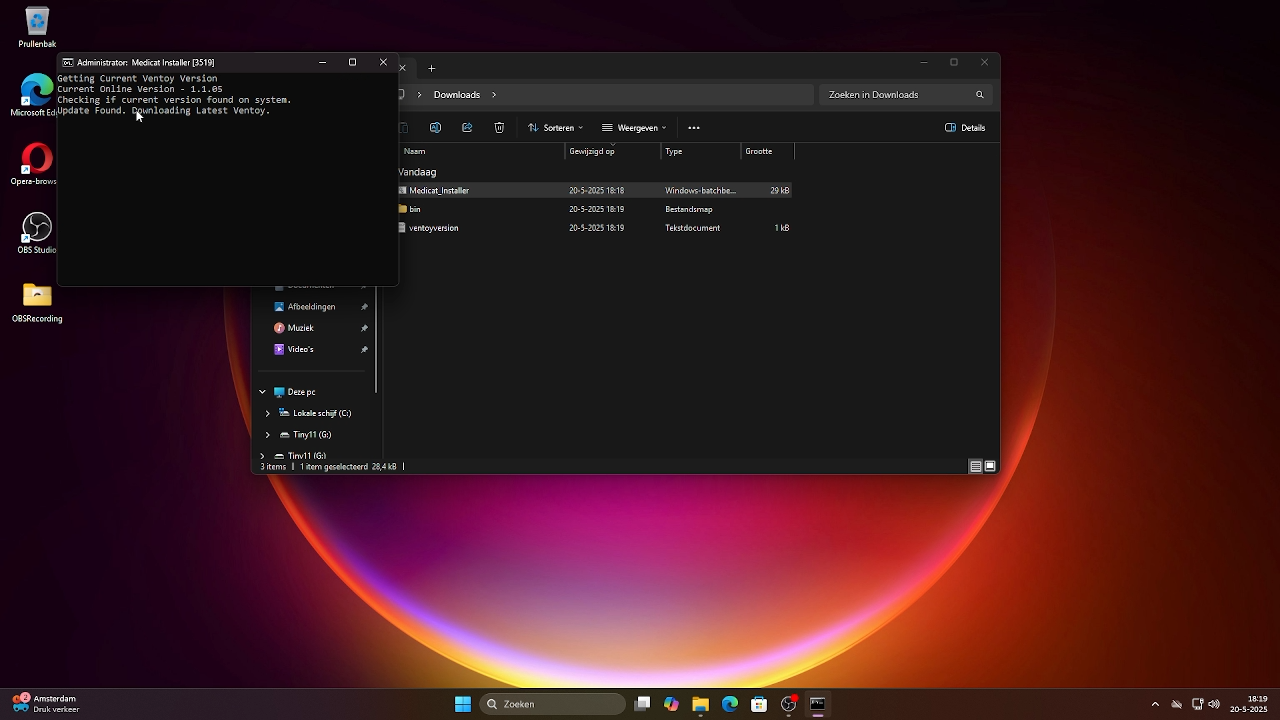Expand the Lokale schijf (C:) node
The image size is (1280, 720).
pyautogui.click(x=268, y=413)
